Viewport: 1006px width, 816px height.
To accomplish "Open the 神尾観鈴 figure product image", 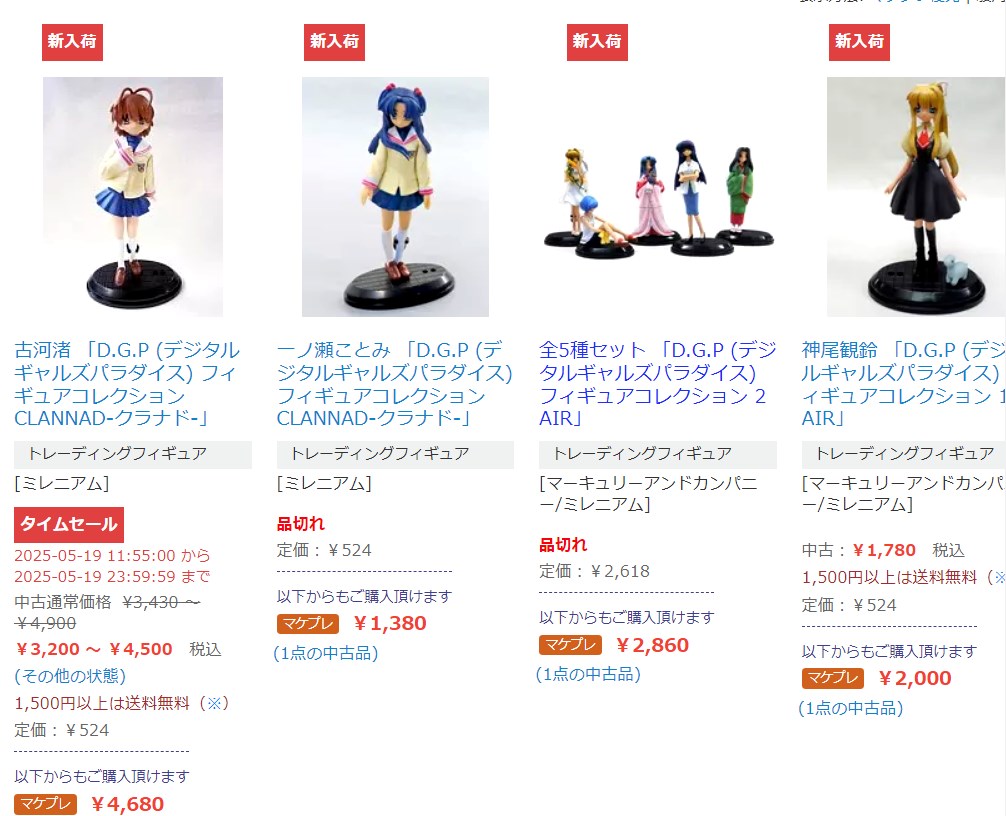I will coord(916,197).
